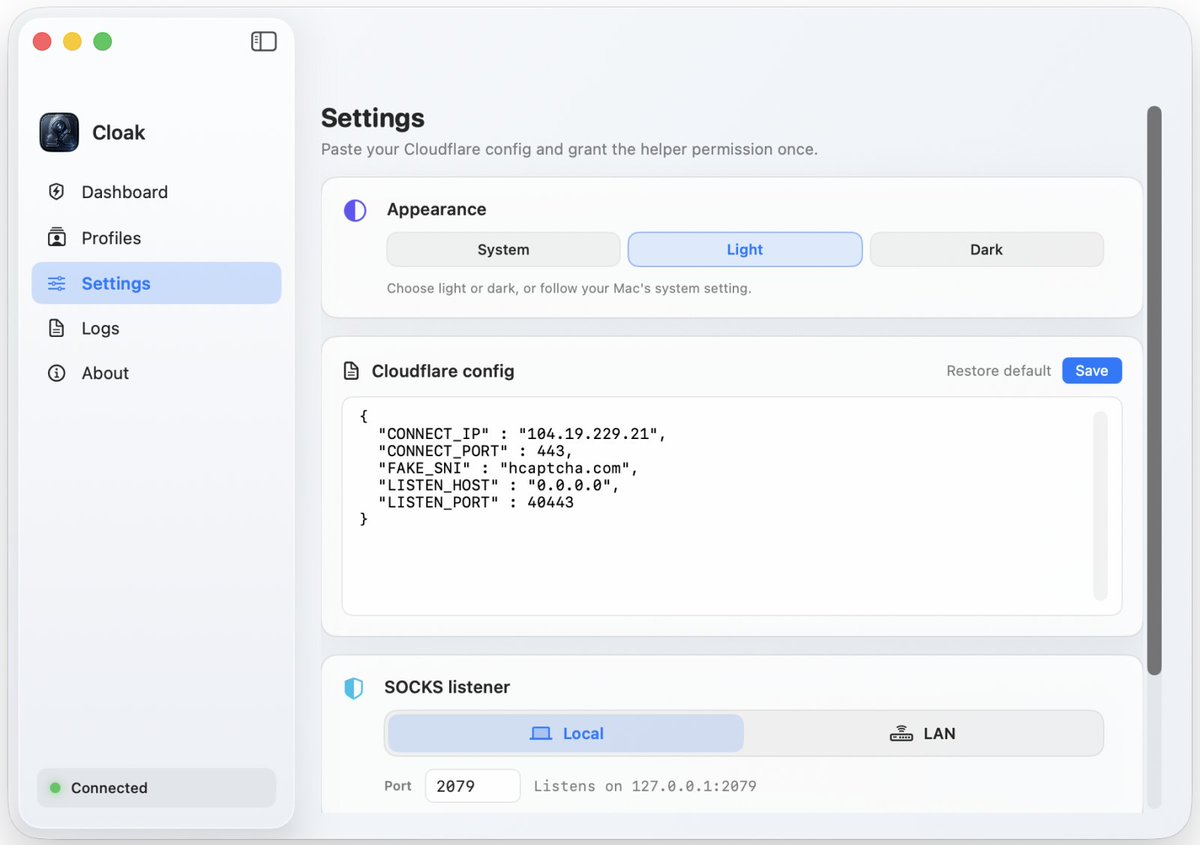The height and width of the screenshot is (845, 1200).
Task: Click the Port label
Action: 398,786
